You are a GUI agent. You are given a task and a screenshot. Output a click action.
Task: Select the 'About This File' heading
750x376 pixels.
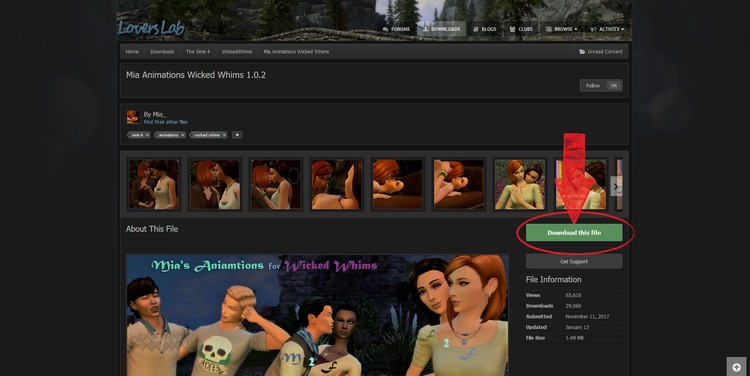click(x=152, y=229)
